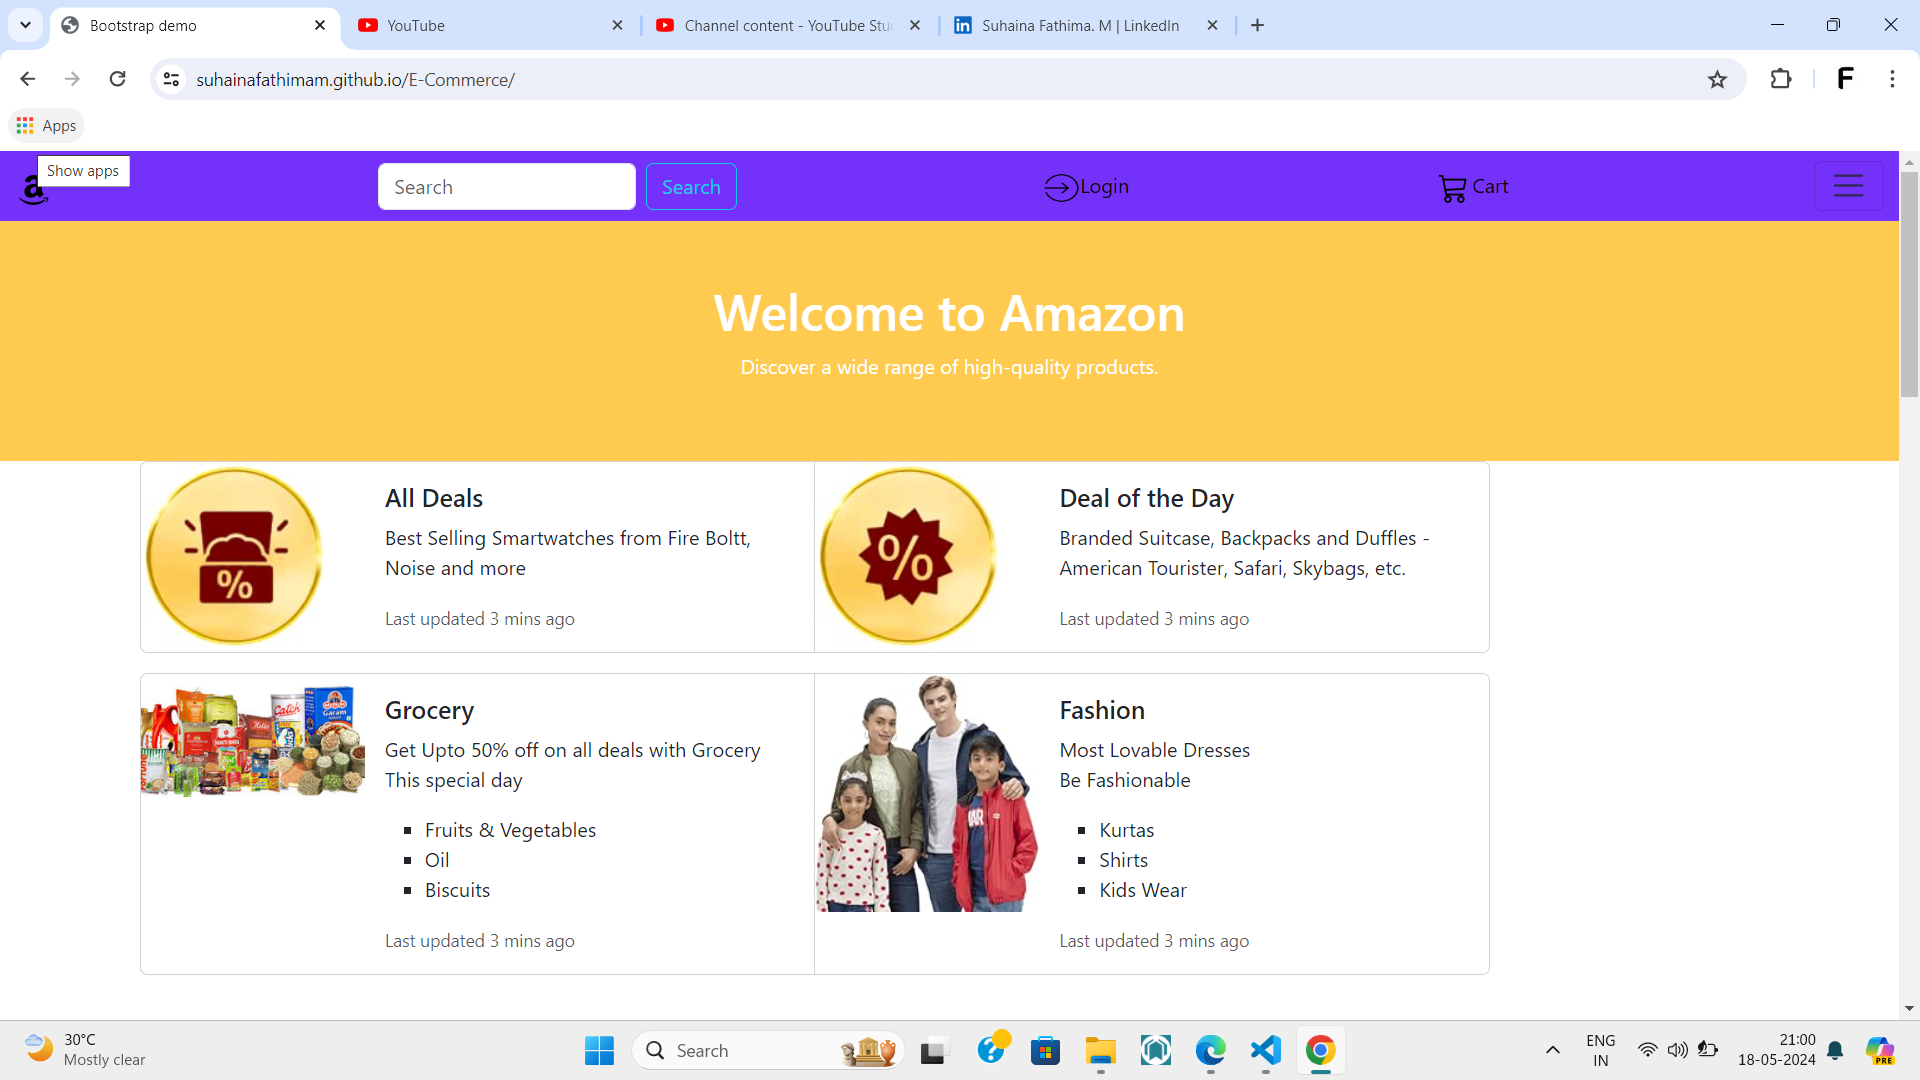This screenshot has width=1920, height=1080.
Task: Open a new browser tab
Action: pos(1257,25)
